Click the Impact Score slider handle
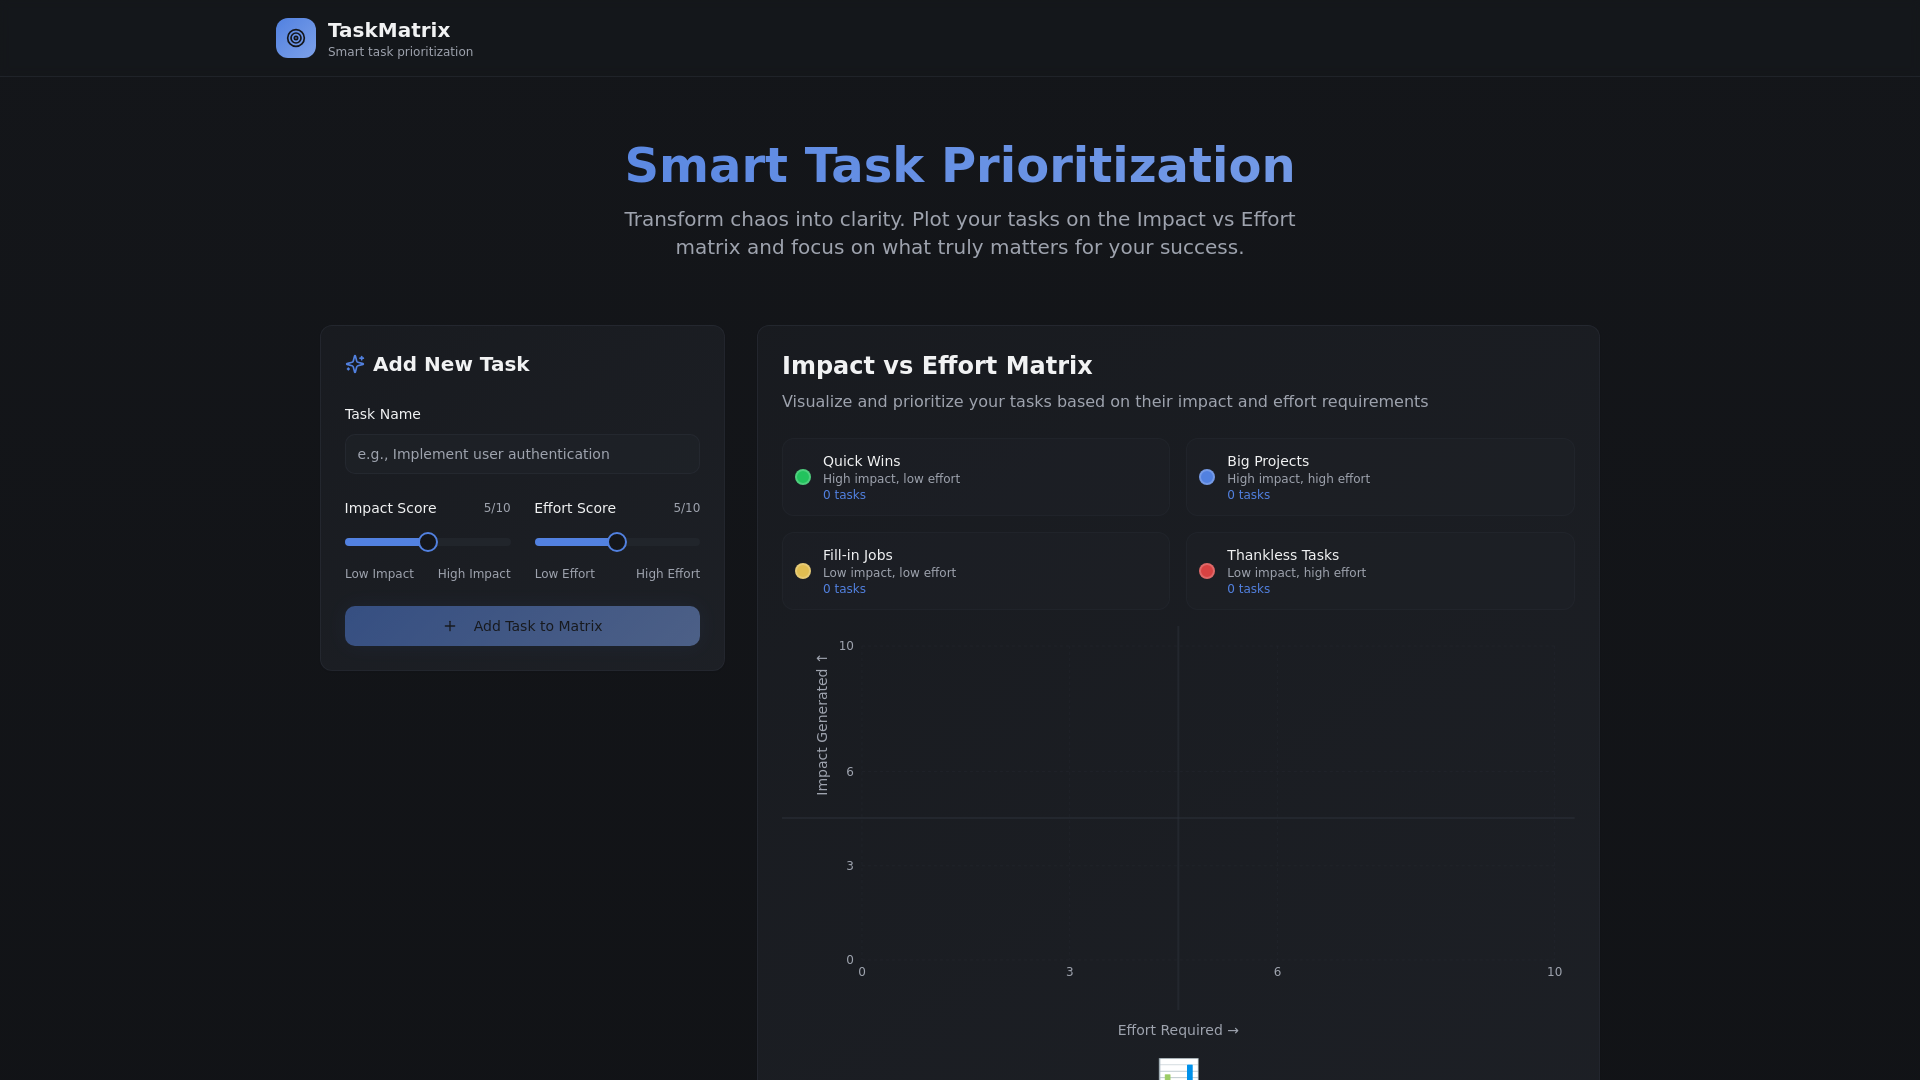Image resolution: width=1920 pixels, height=1080 pixels. 427,542
